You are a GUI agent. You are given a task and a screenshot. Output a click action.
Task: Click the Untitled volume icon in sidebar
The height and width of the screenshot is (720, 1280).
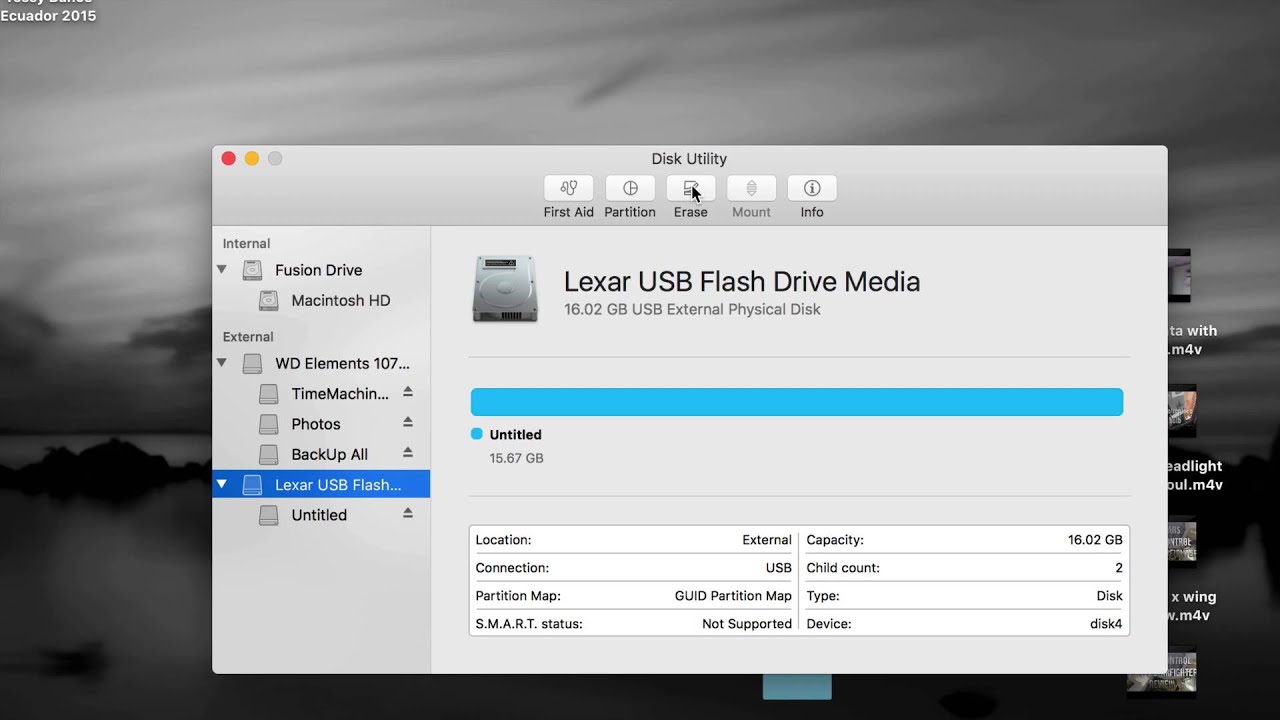(269, 515)
